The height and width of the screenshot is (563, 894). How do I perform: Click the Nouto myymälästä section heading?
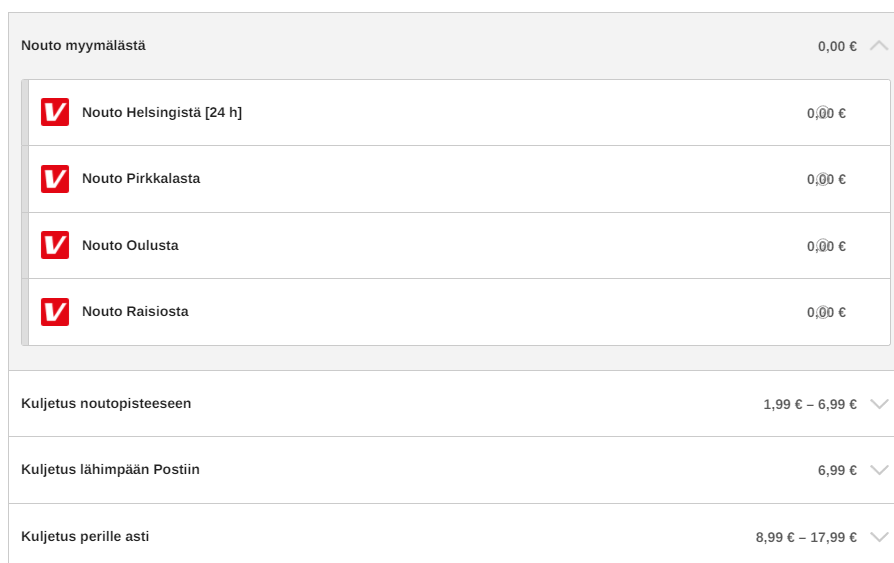point(83,45)
